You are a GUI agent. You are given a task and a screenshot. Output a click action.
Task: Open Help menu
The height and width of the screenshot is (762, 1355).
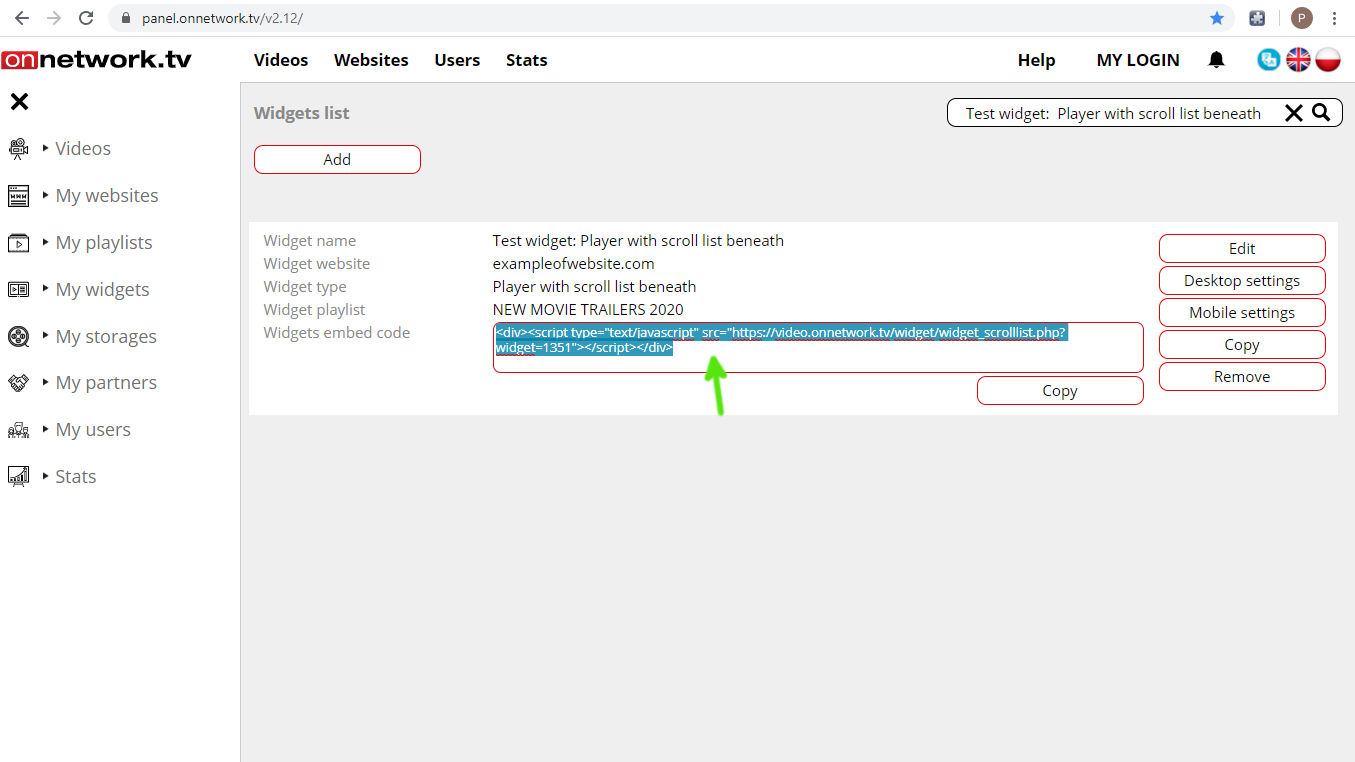1036,60
